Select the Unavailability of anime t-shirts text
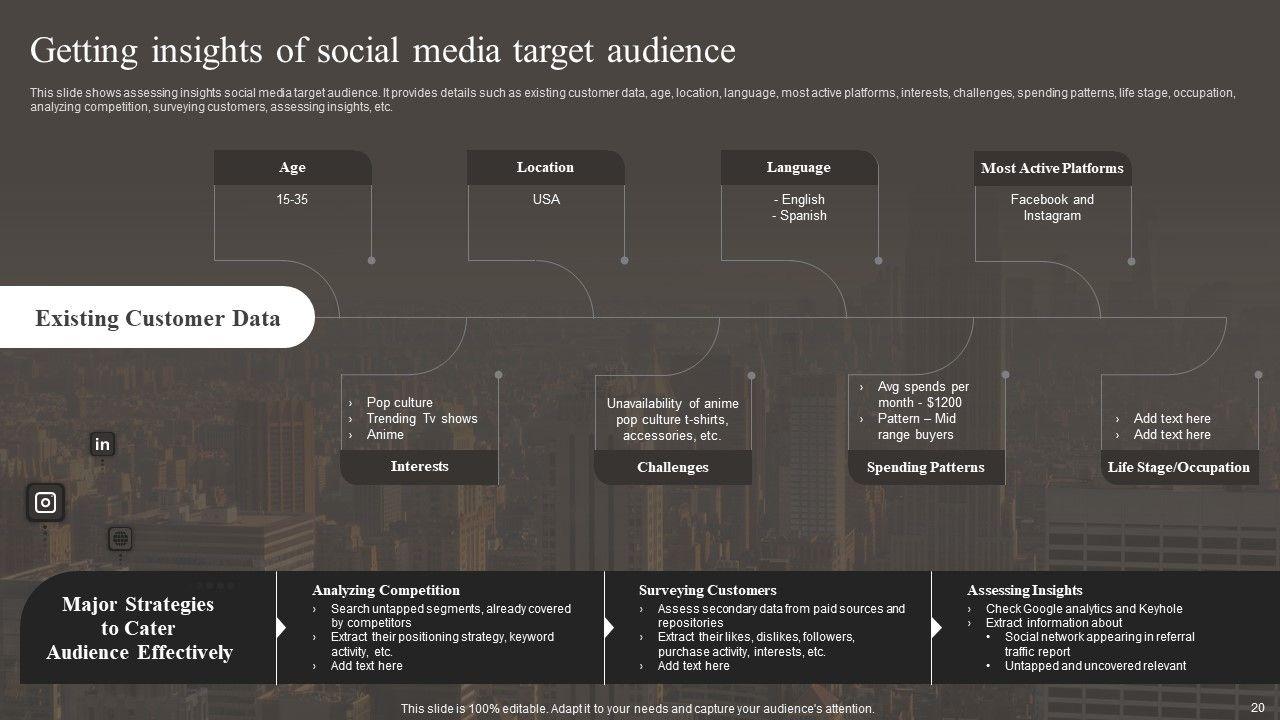The width and height of the screenshot is (1280, 720). click(673, 420)
